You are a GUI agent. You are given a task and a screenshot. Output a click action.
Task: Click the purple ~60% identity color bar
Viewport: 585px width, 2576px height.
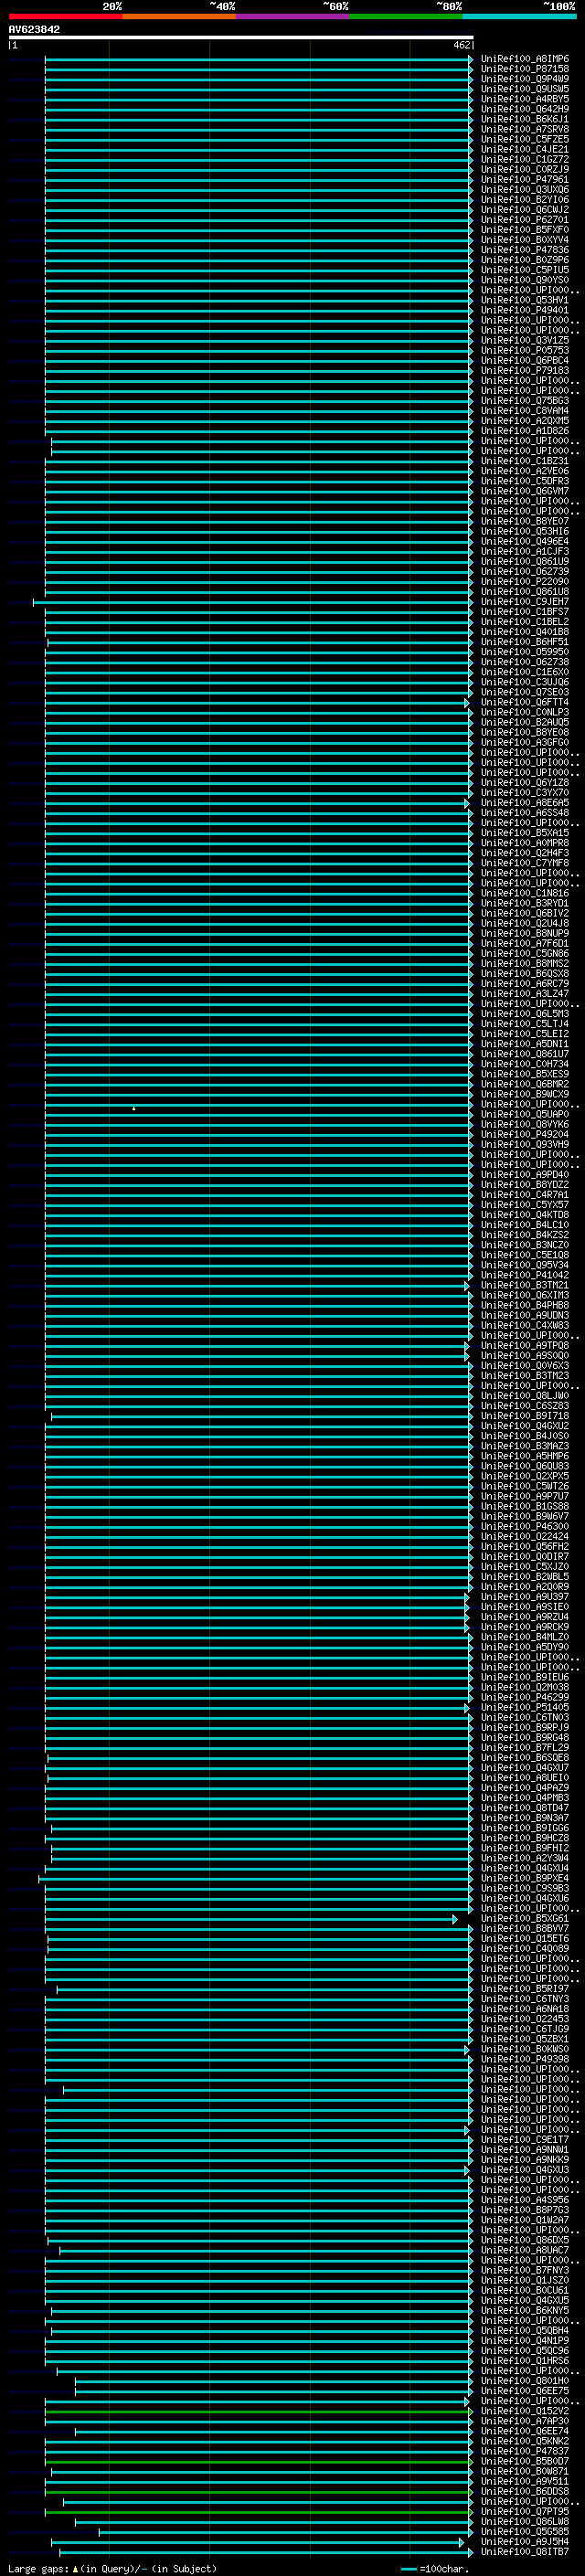pyautogui.click(x=293, y=16)
